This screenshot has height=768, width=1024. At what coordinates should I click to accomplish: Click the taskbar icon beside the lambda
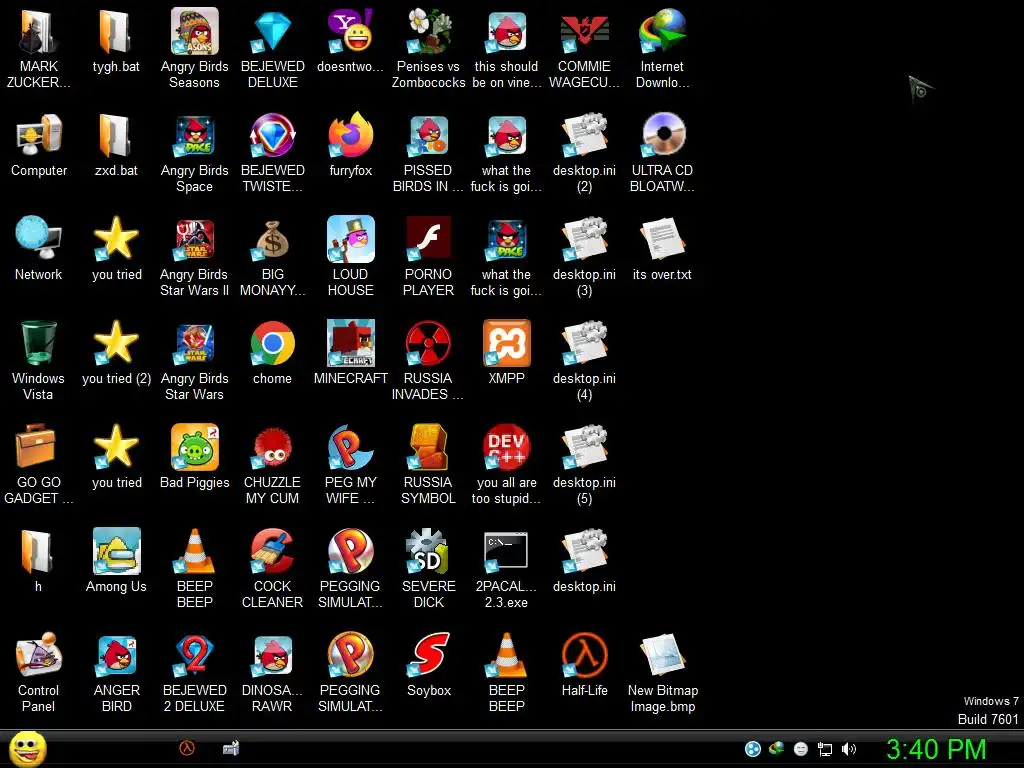231,748
